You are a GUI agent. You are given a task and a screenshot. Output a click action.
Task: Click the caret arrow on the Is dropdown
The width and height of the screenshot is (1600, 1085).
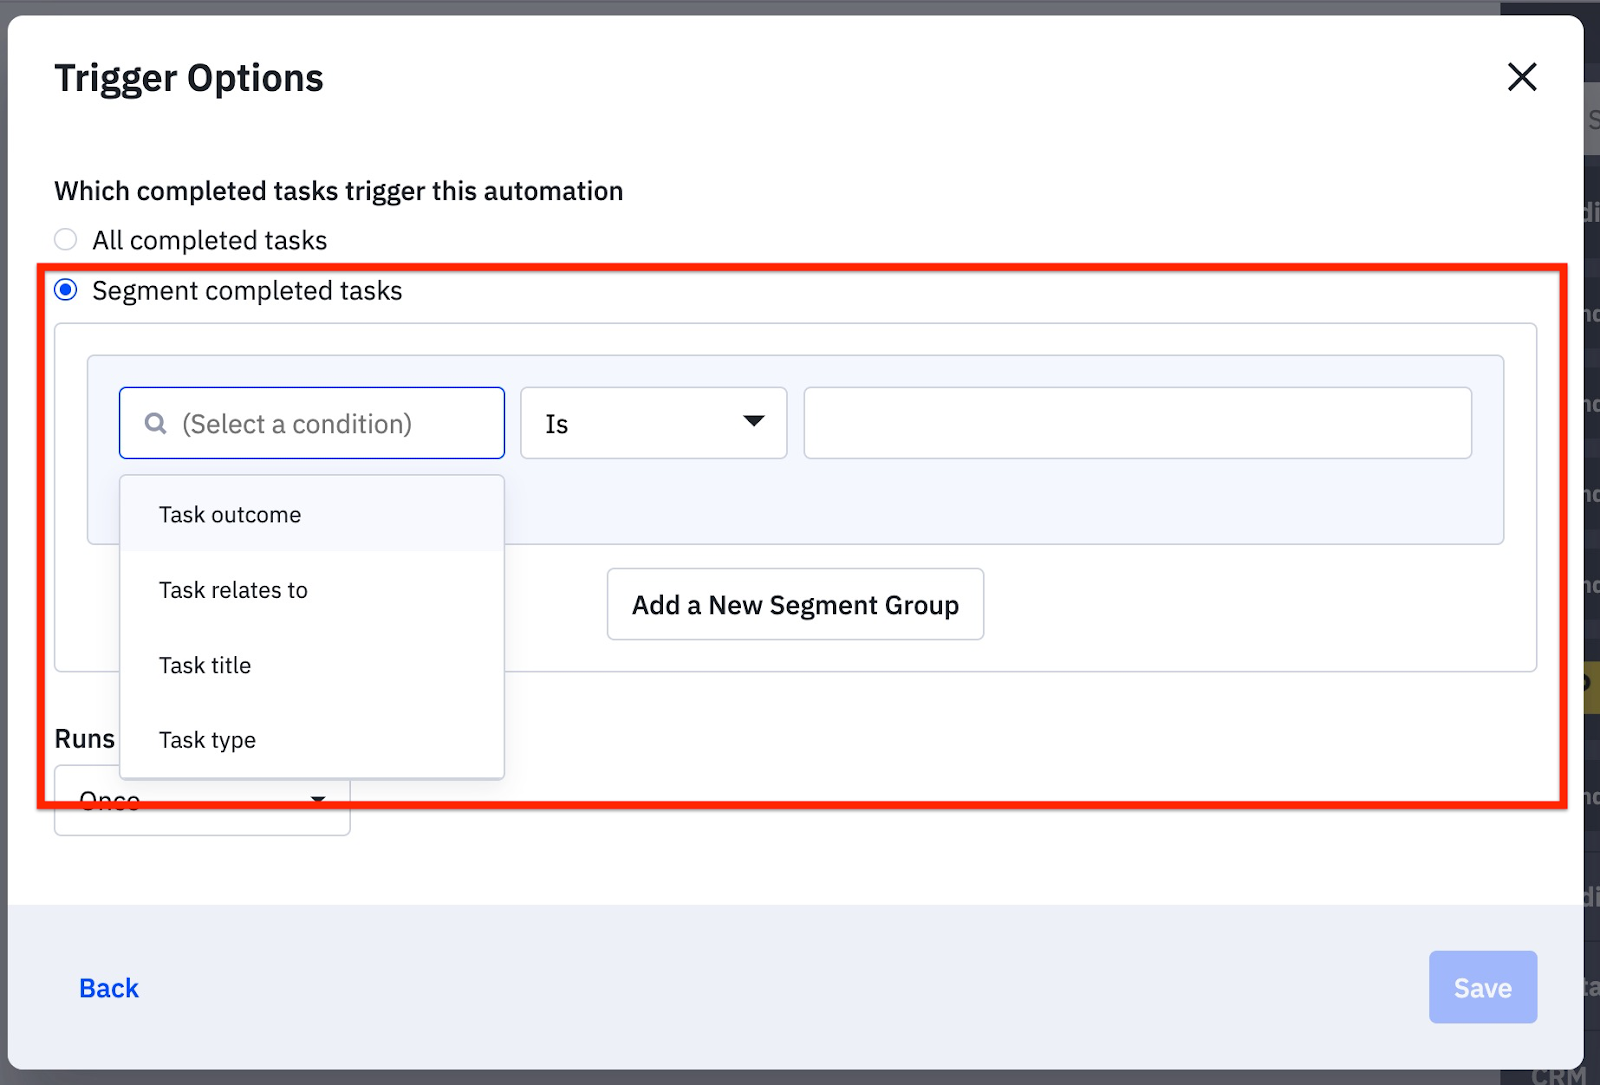754,422
